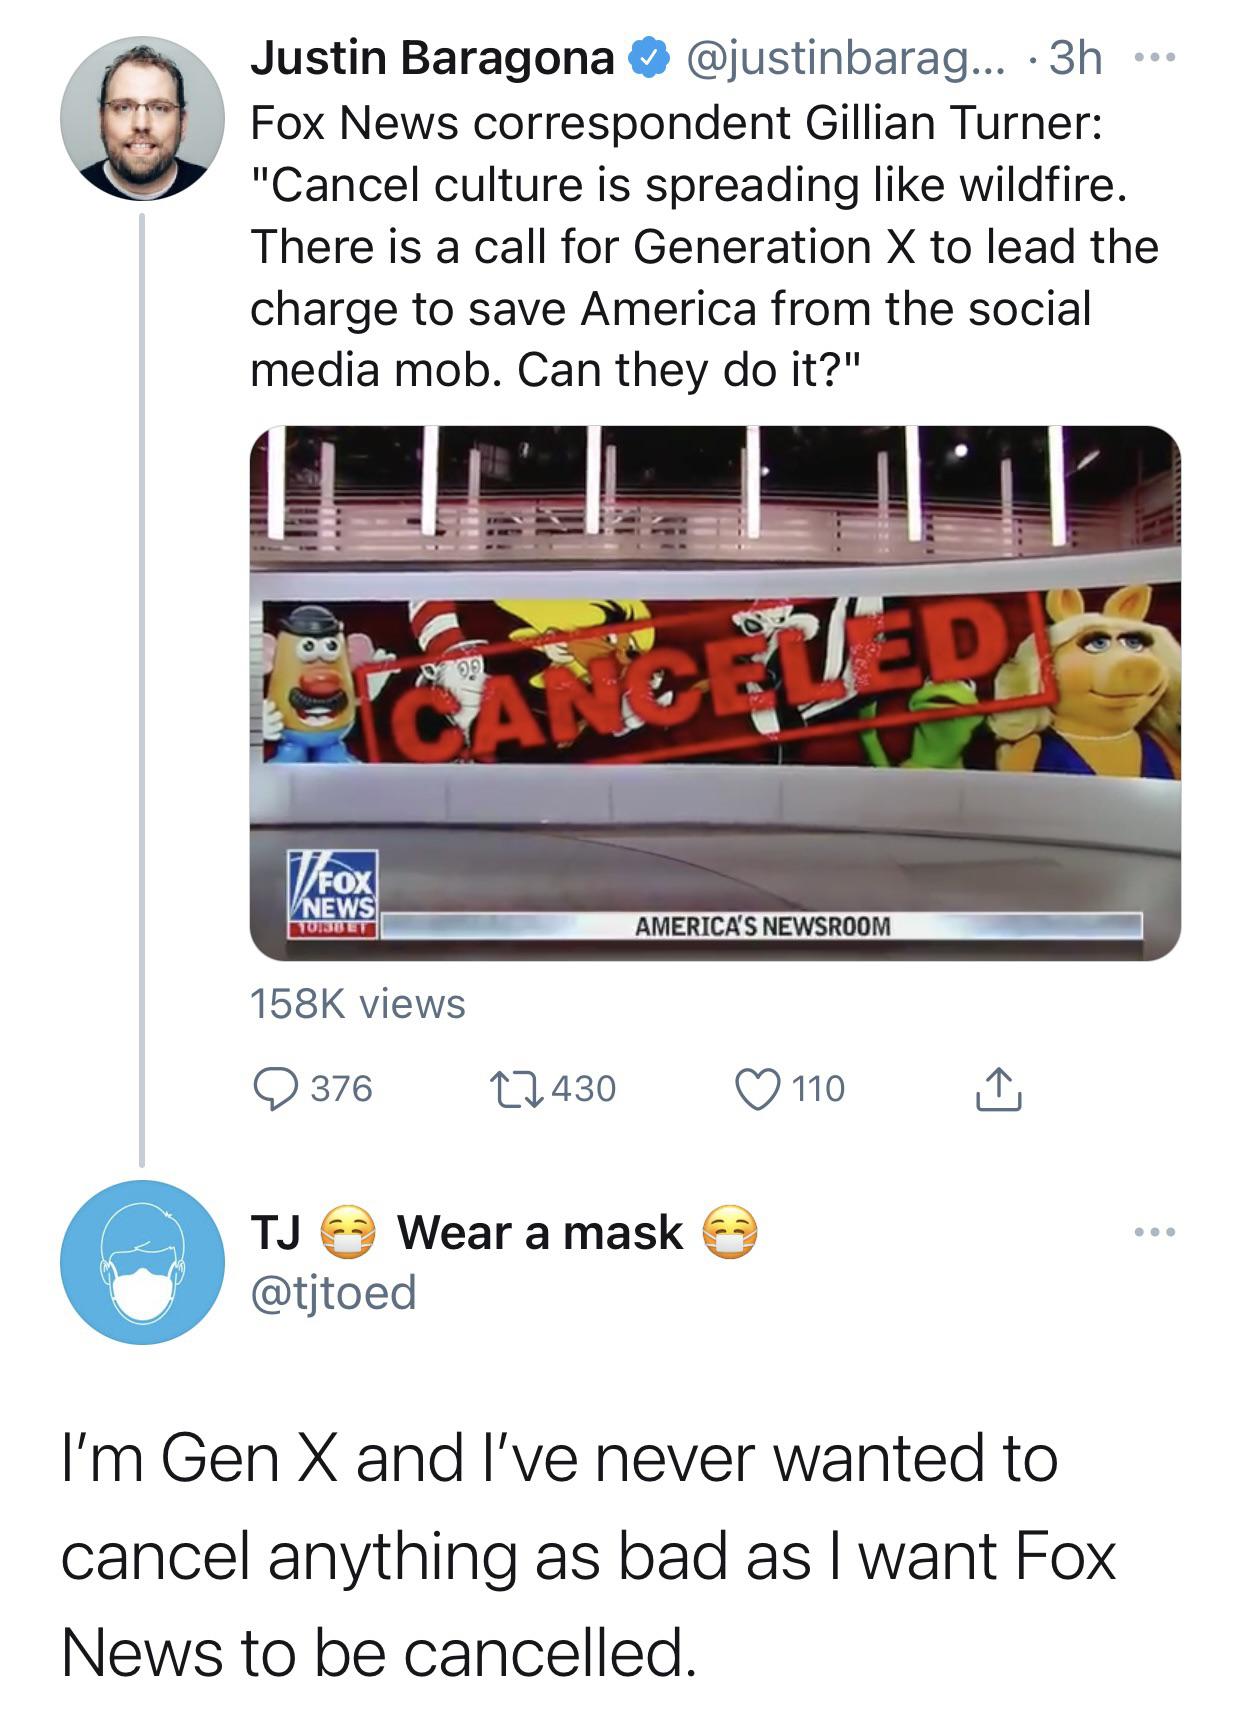Open more options on TJ's reply

point(1156,1232)
